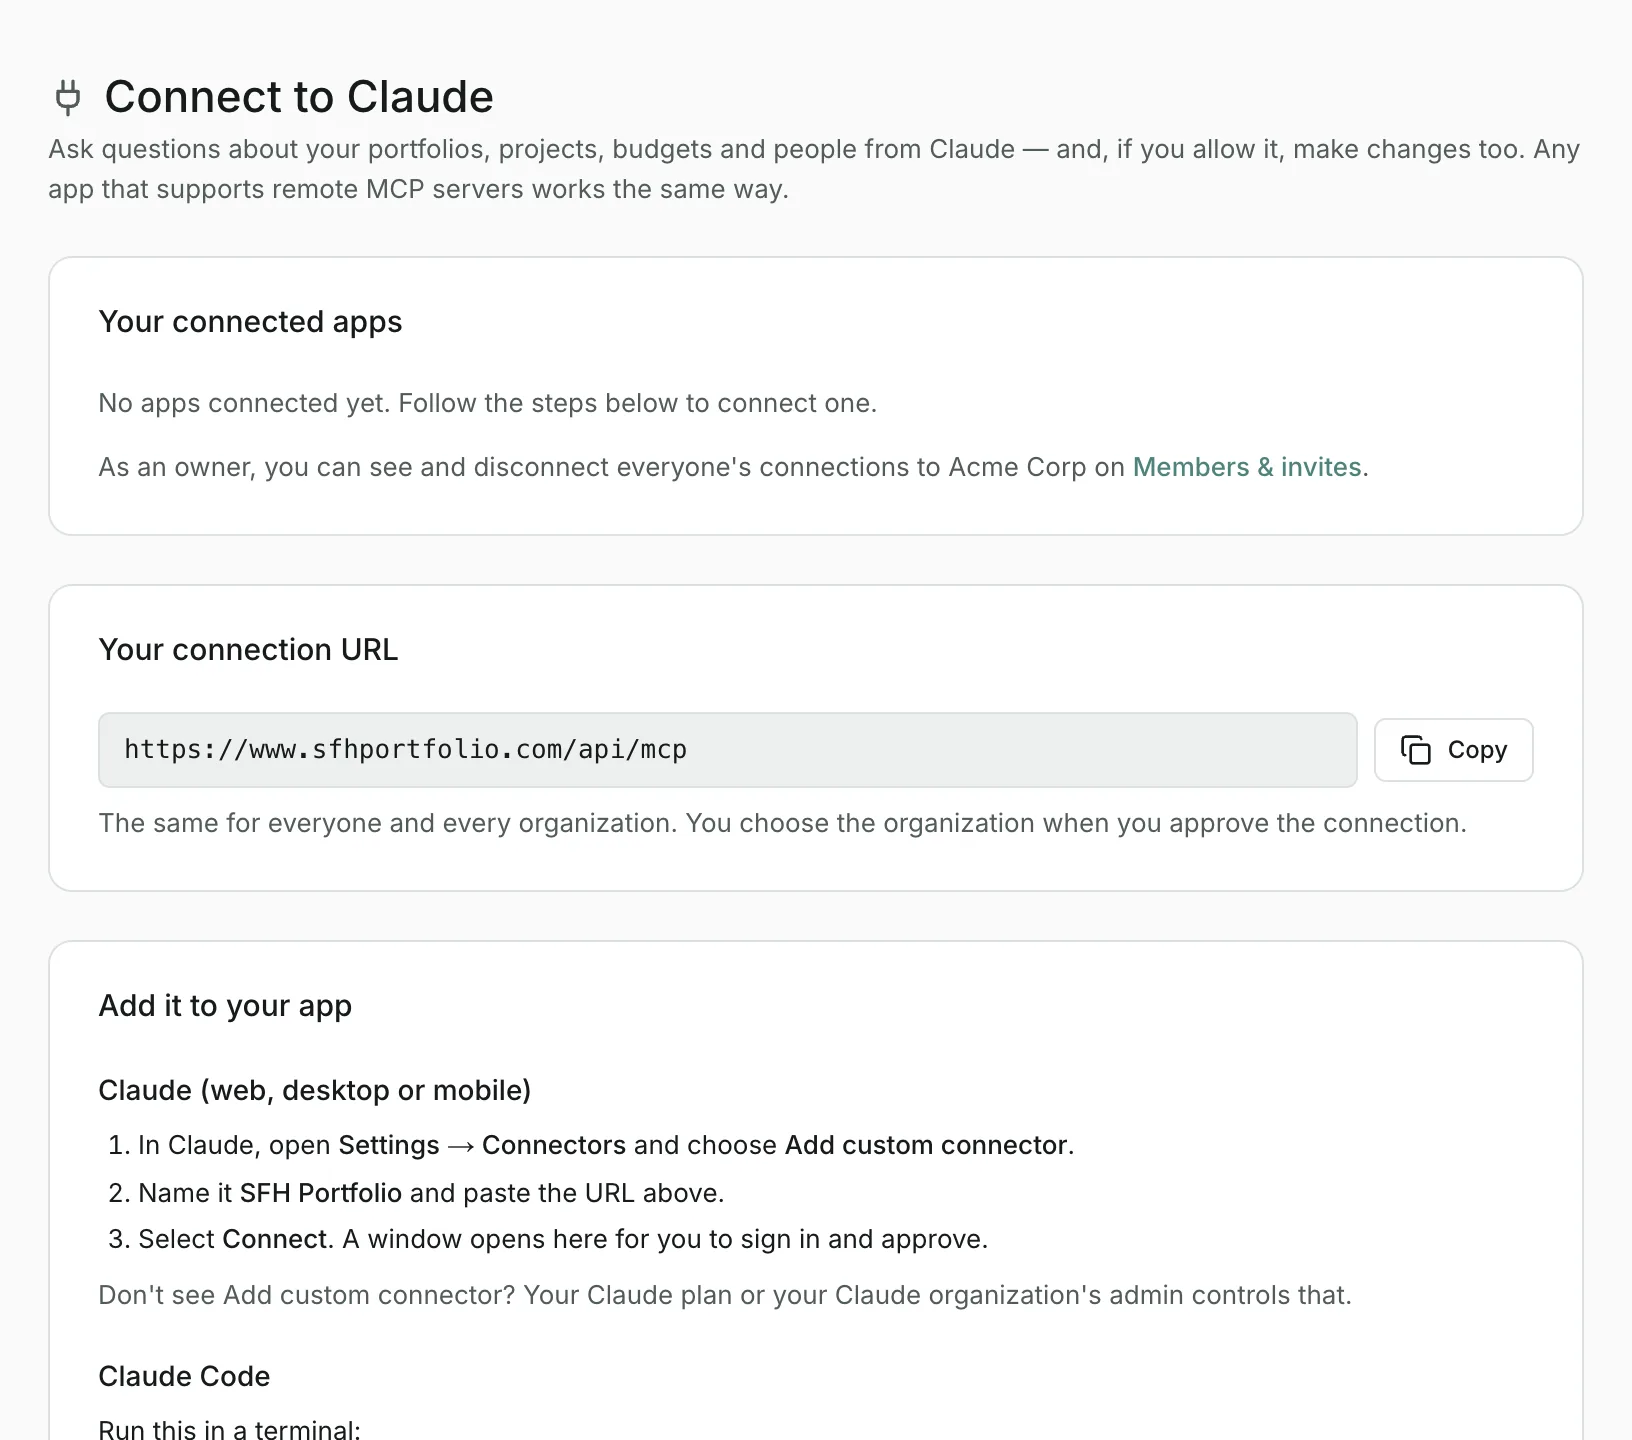Click the intro paragraph starting "Ask questions about your portfolios"
This screenshot has width=1632, height=1440.
[x=815, y=169]
